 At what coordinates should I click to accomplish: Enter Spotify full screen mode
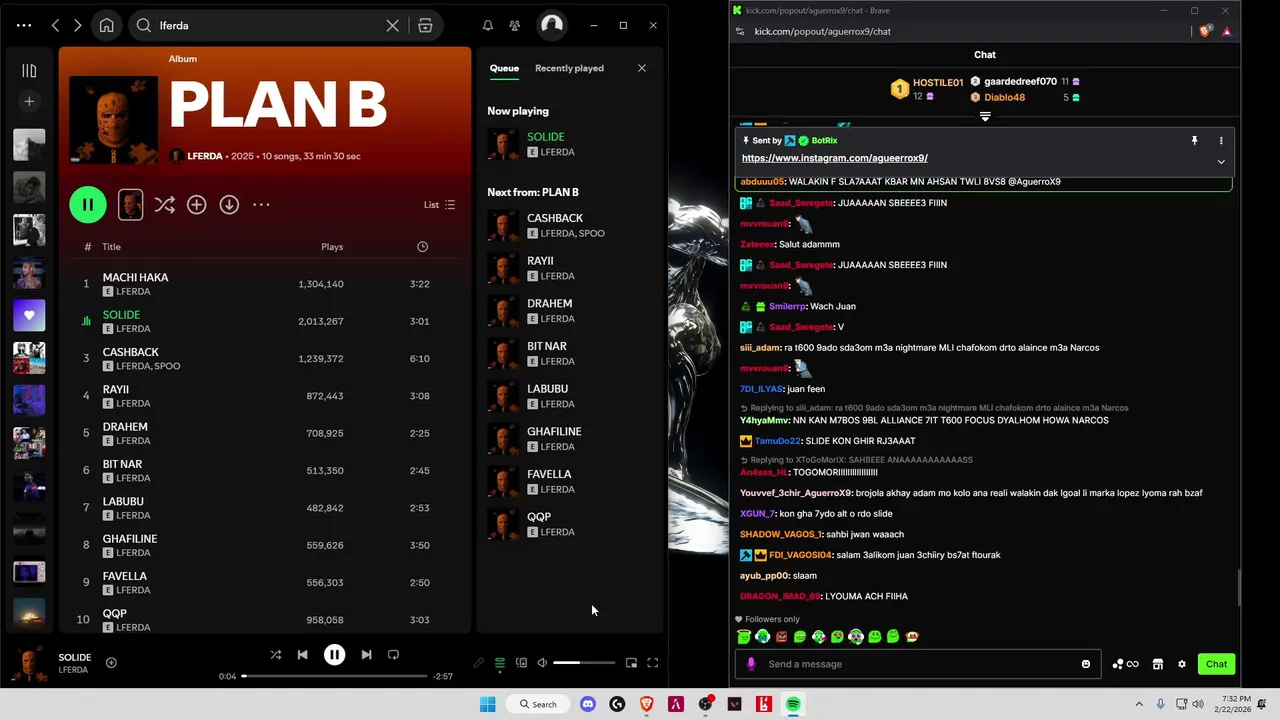tap(652, 663)
